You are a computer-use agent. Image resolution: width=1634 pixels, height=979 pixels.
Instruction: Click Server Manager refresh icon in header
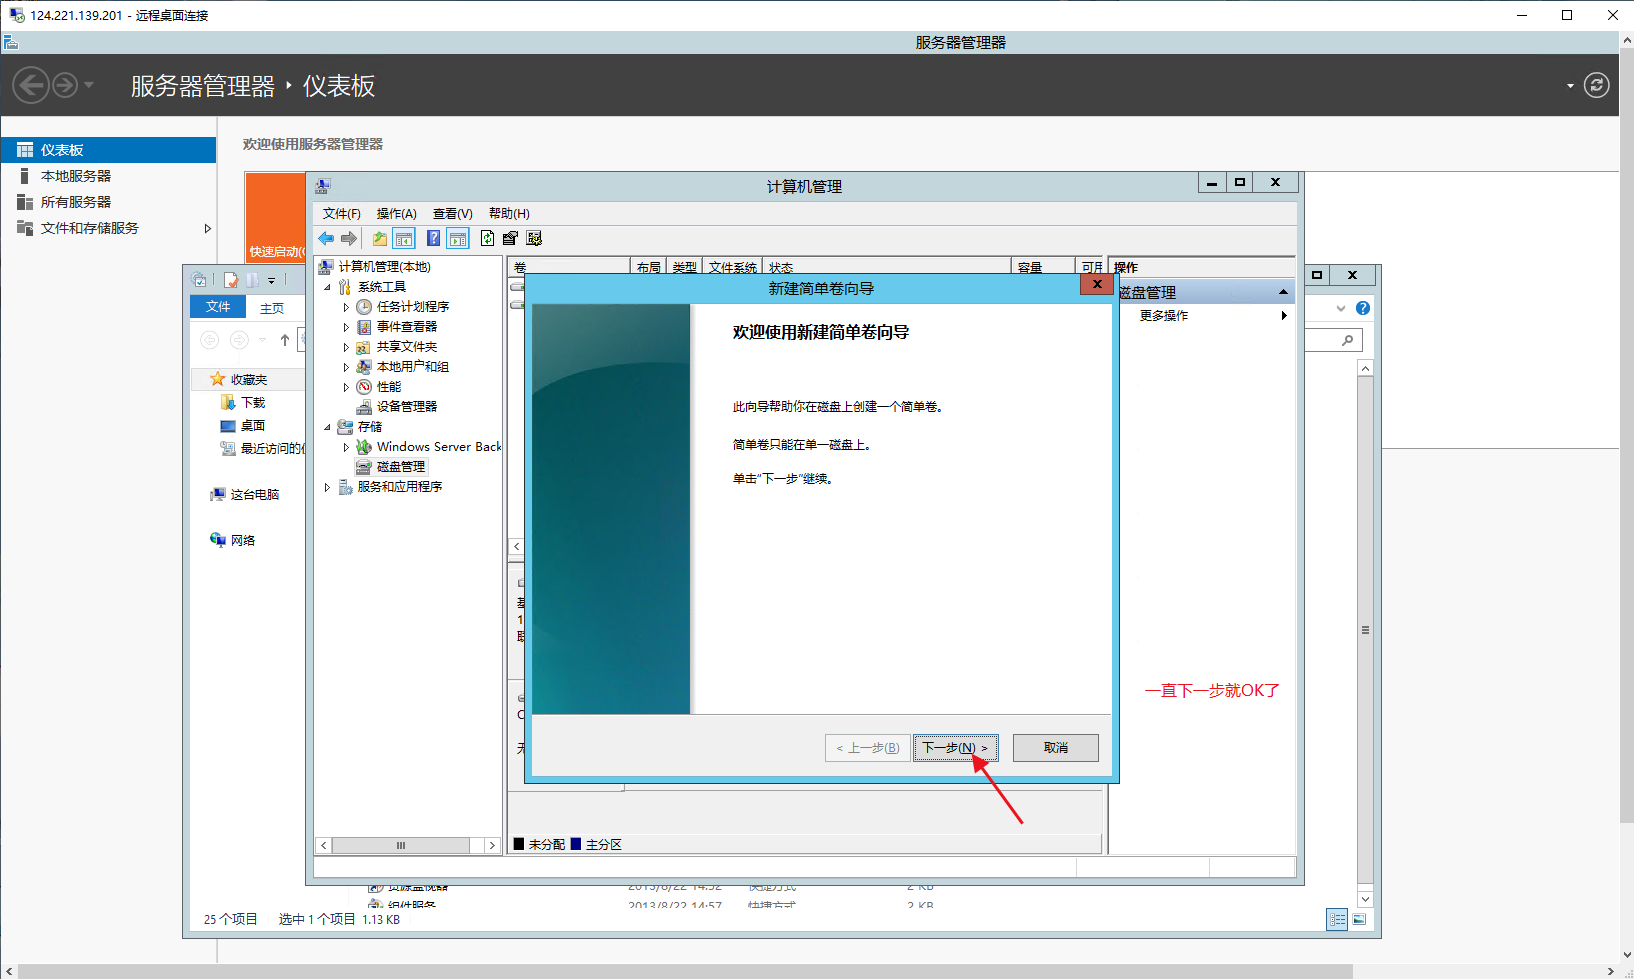coord(1597,86)
